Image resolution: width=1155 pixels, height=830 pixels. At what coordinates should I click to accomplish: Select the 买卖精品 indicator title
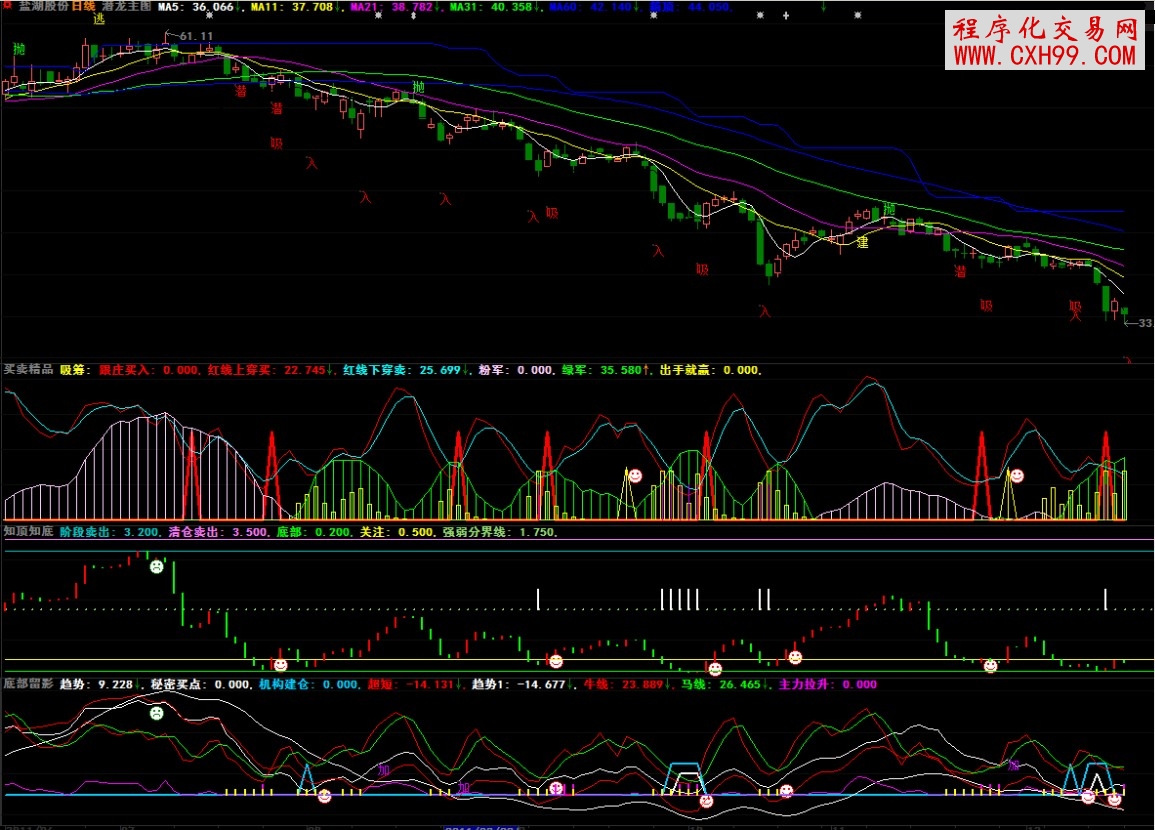tap(27, 369)
